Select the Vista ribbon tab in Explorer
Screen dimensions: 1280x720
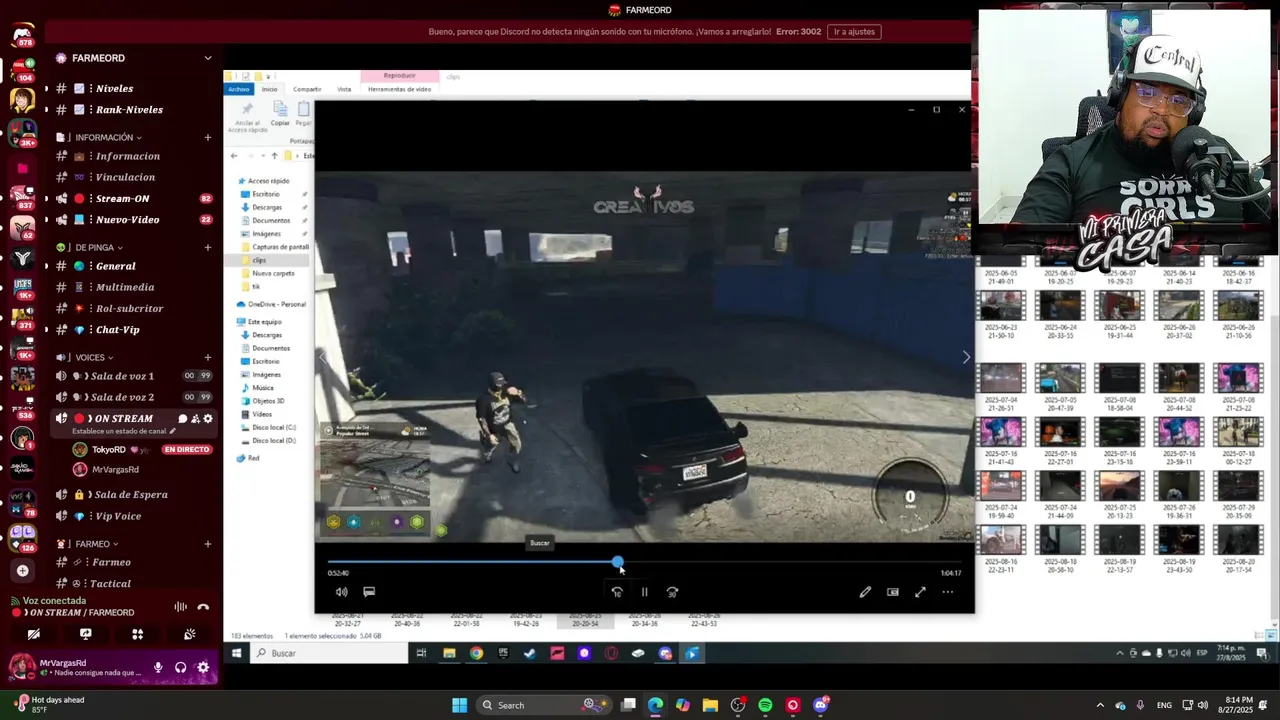(x=344, y=89)
